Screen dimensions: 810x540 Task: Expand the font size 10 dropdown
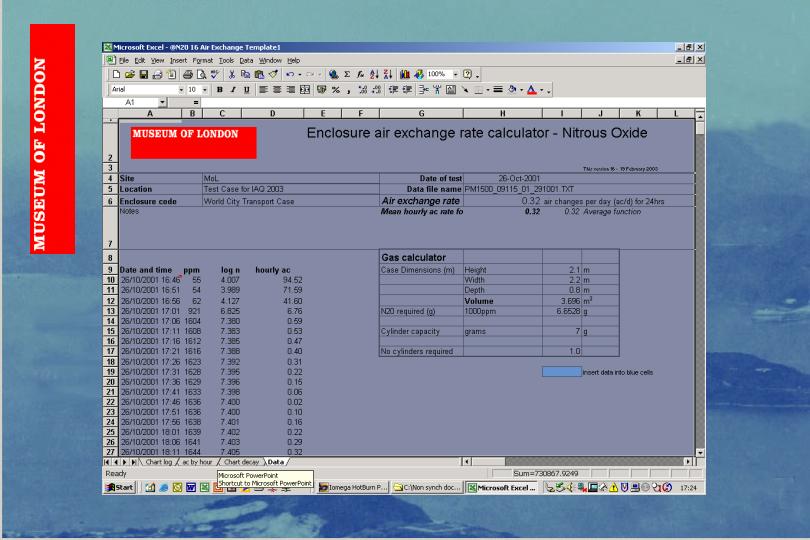point(205,90)
